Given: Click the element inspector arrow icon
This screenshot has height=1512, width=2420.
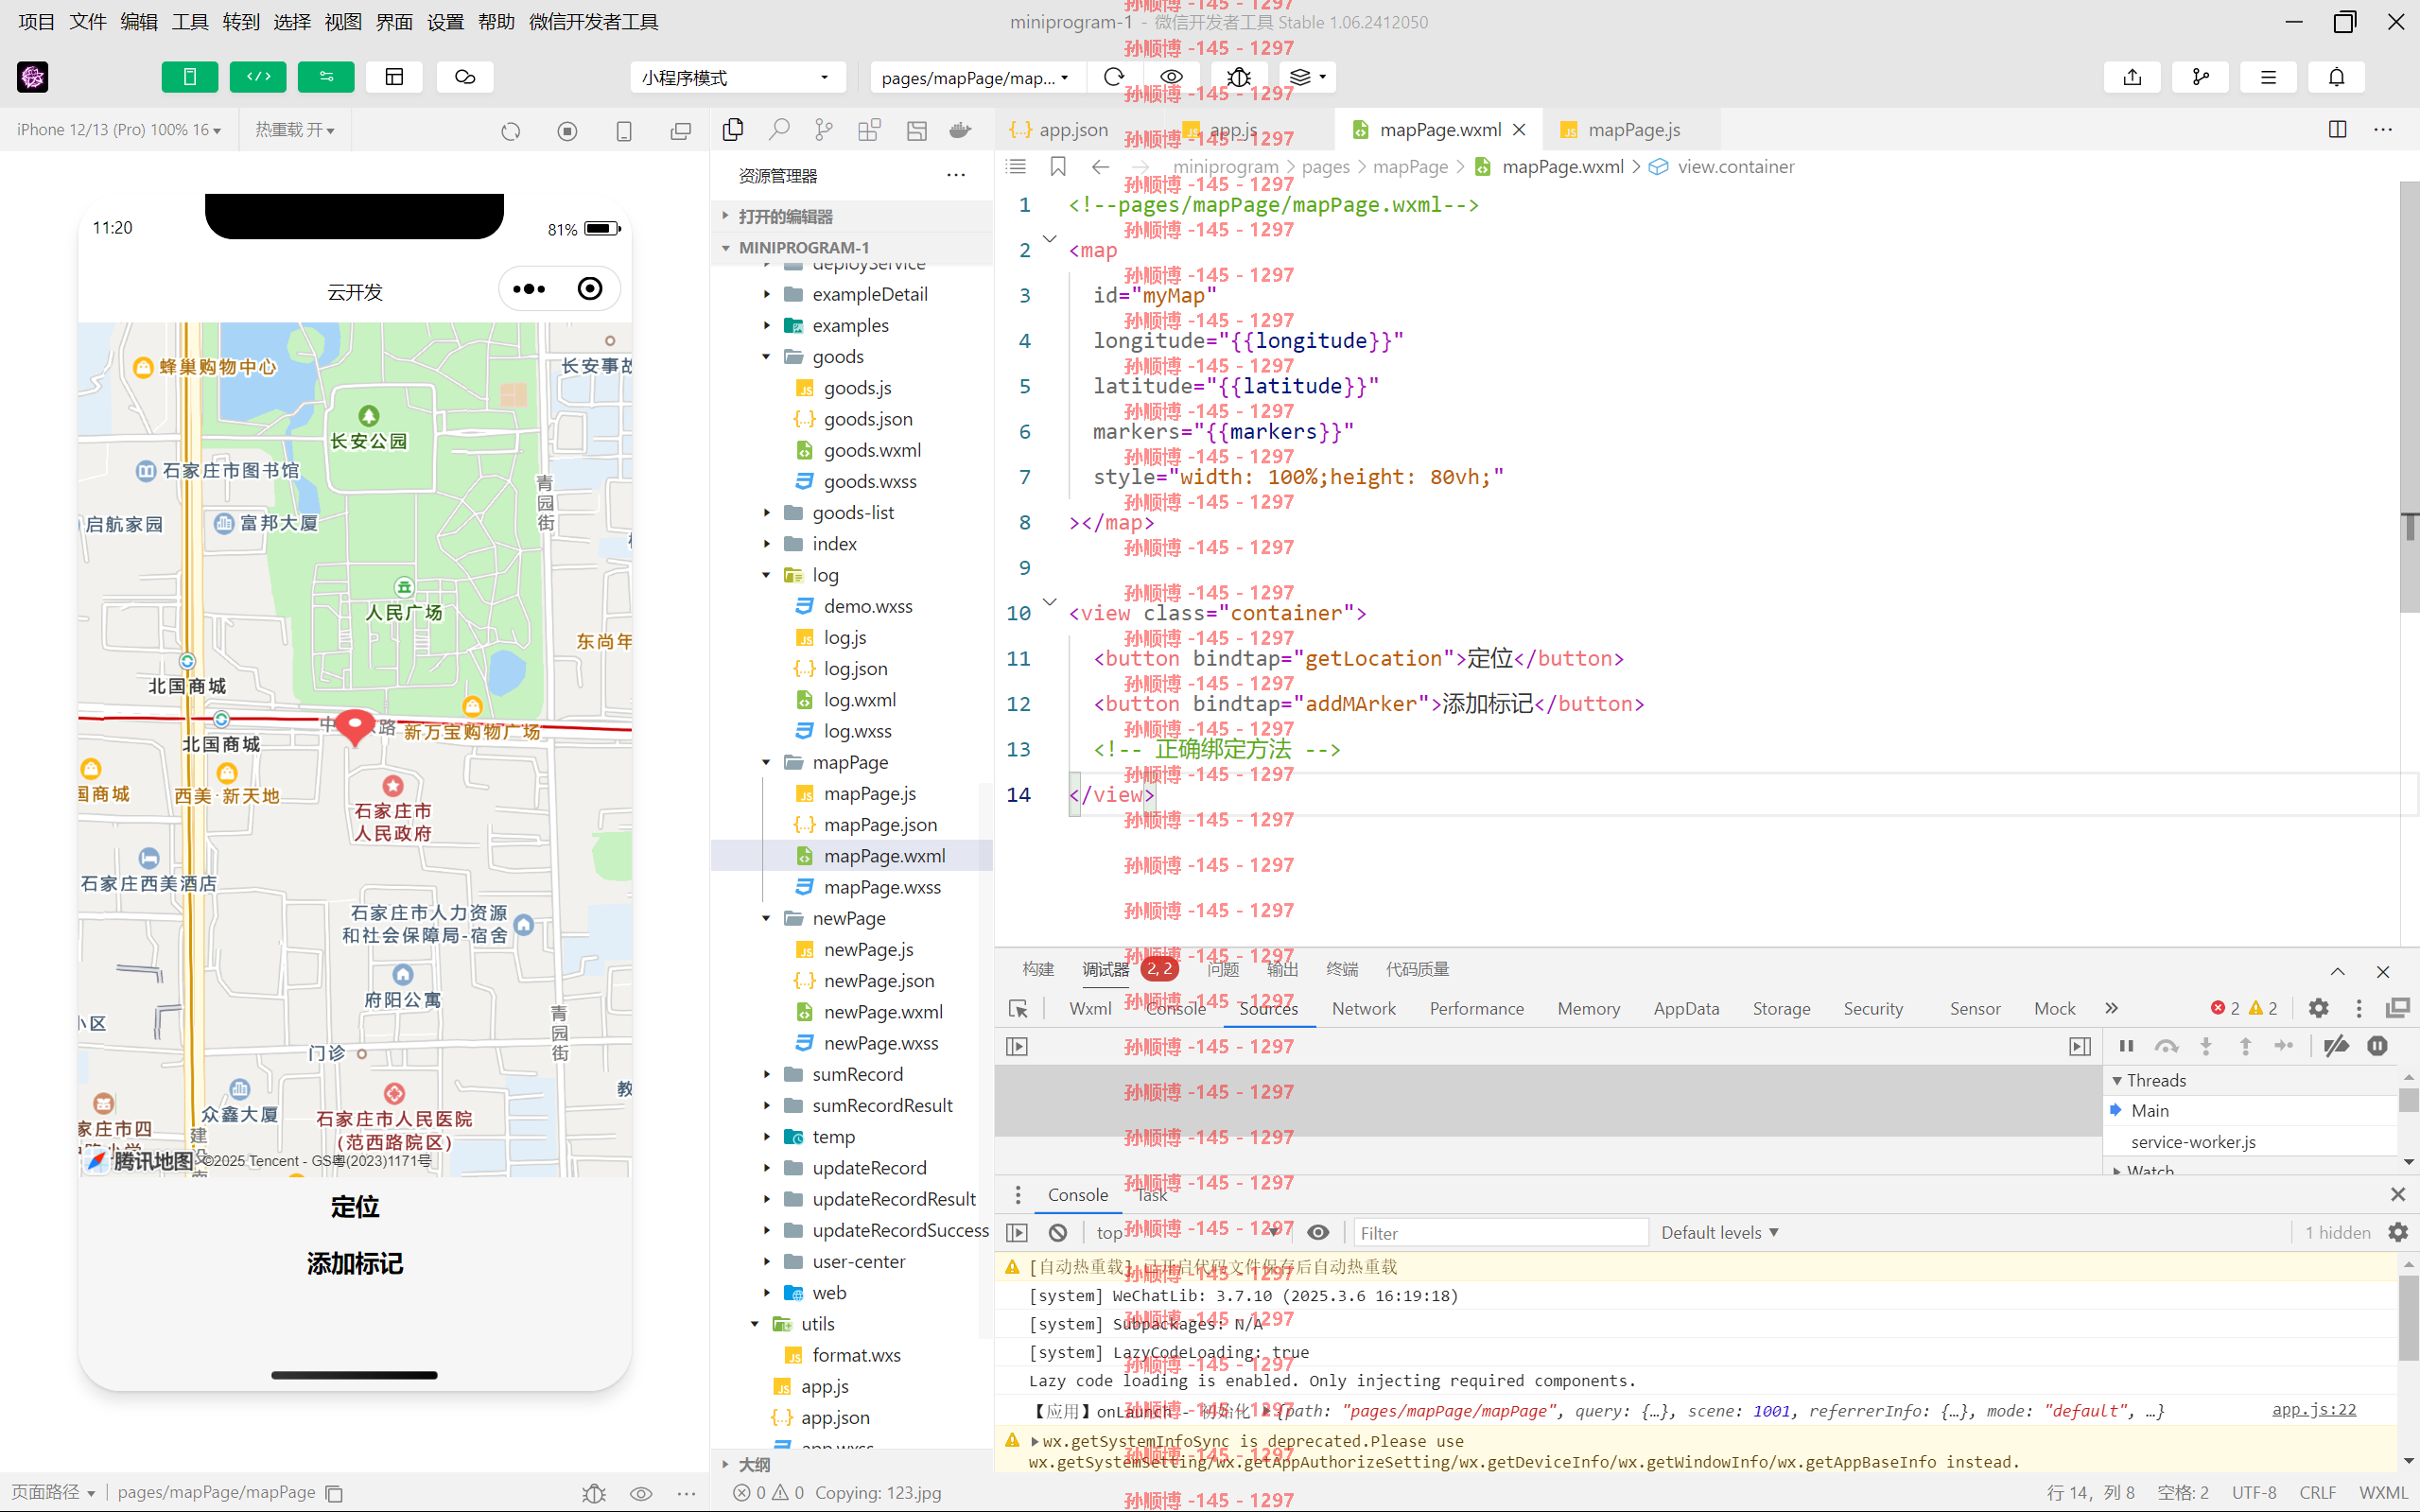Looking at the screenshot, I should pyautogui.click(x=1018, y=1009).
